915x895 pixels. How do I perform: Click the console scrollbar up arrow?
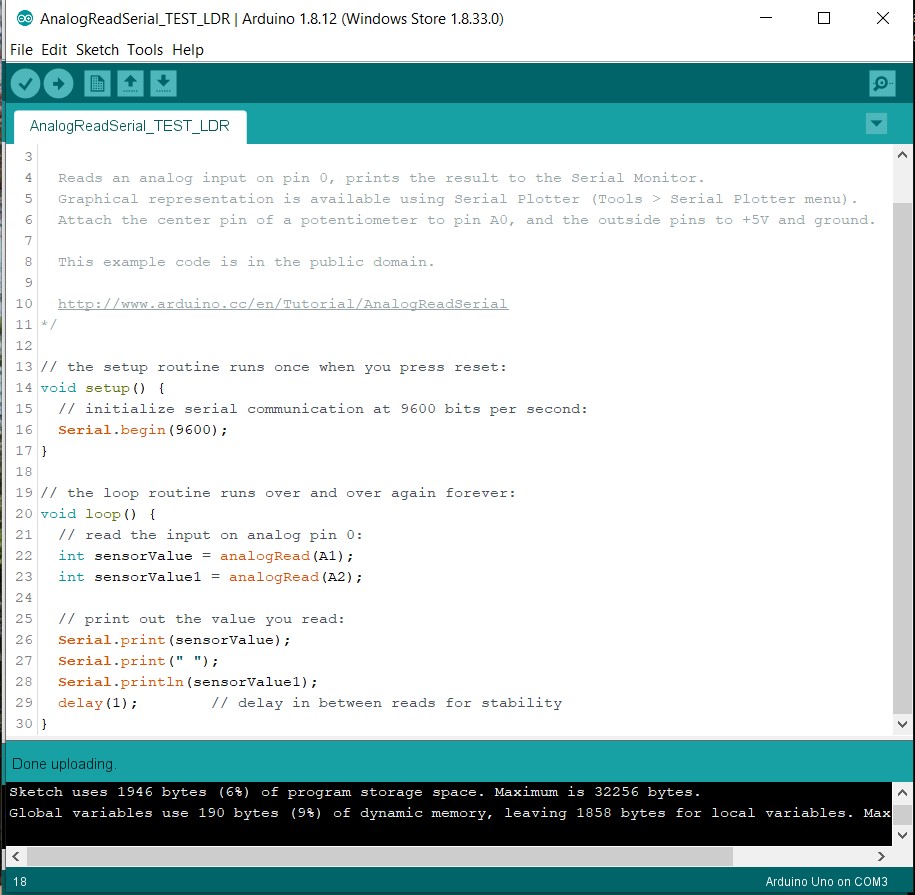902,792
